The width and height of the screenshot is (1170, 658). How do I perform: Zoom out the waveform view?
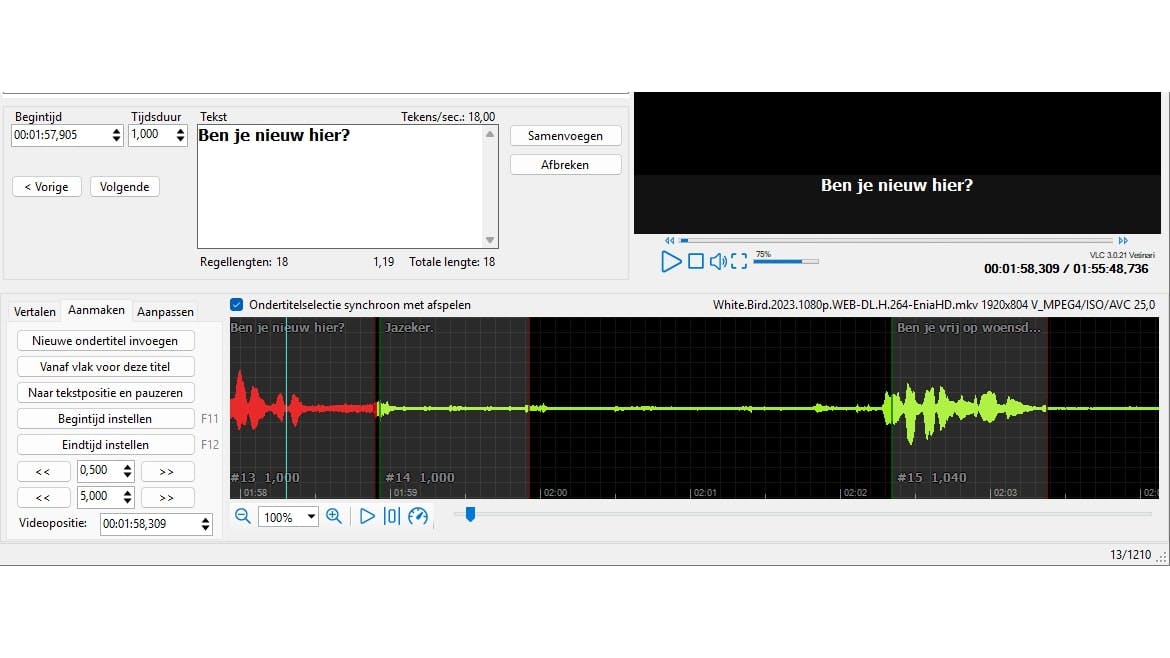point(241,516)
